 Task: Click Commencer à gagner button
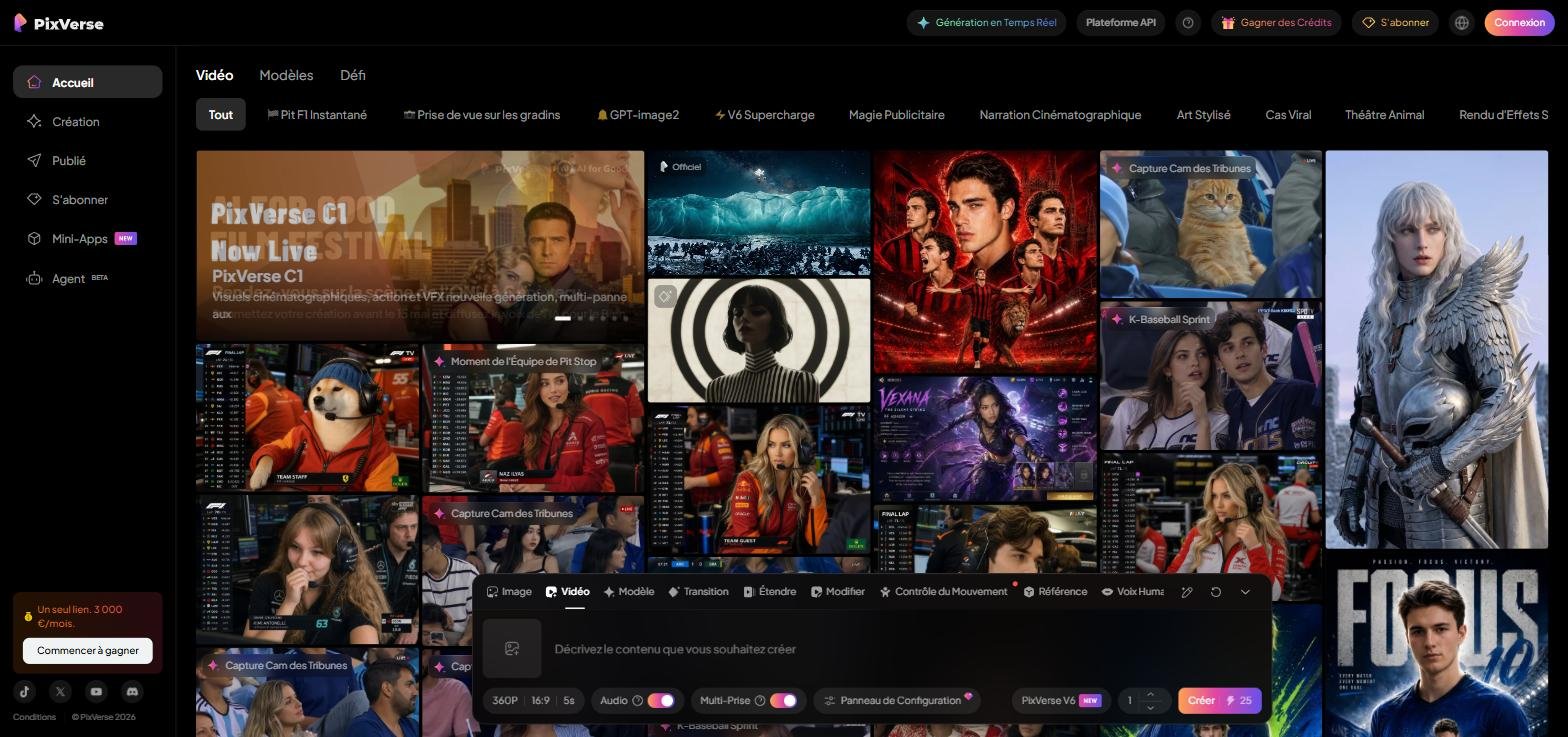88,650
